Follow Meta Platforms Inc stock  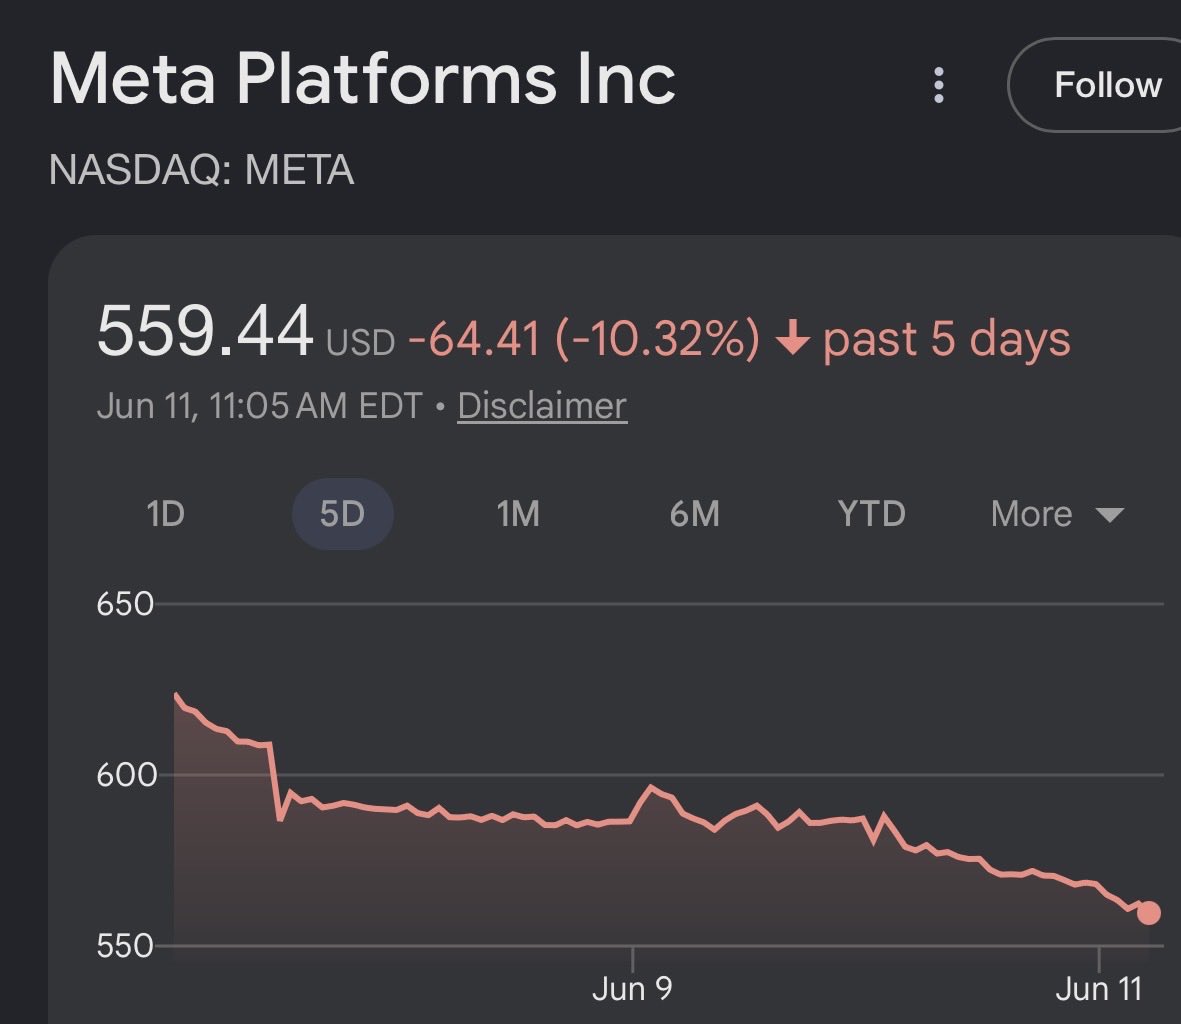1096,85
